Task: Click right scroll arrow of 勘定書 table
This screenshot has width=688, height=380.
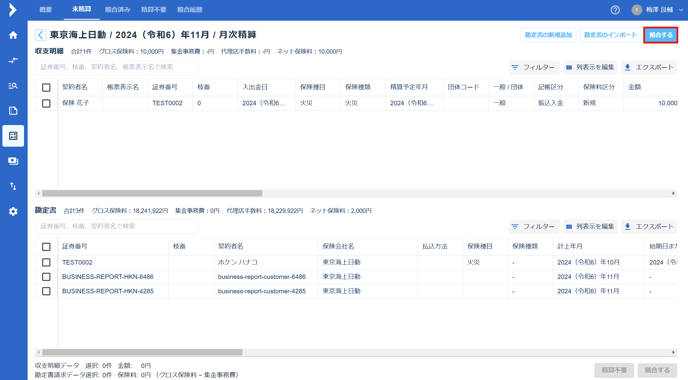Action: (x=673, y=352)
